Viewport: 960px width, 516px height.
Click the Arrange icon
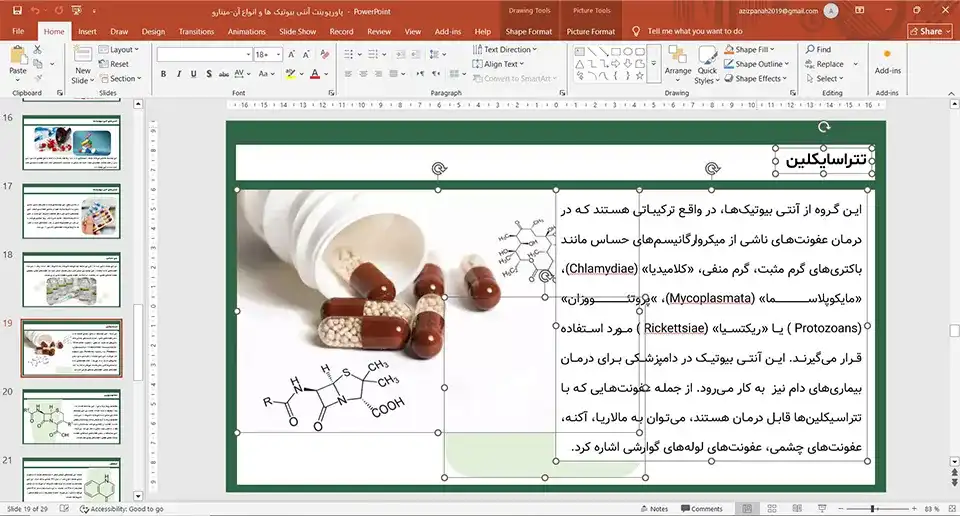coord(678,56)
